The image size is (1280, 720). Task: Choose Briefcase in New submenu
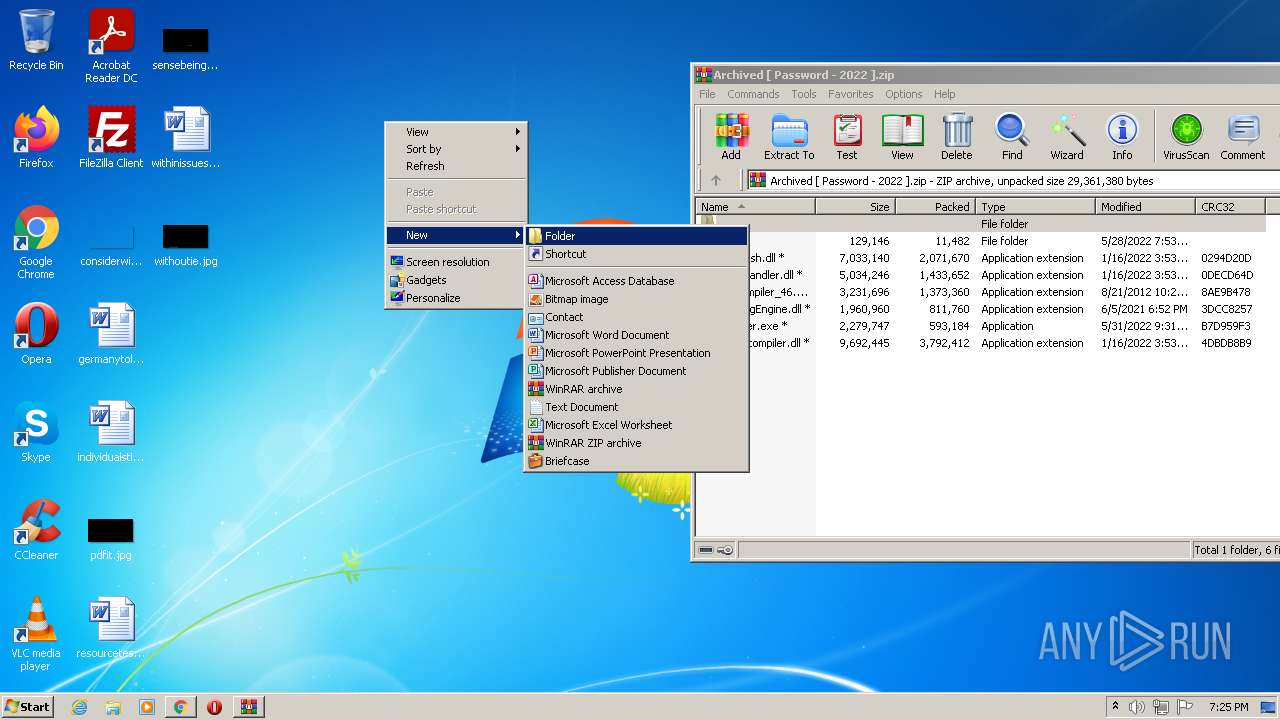tap(637, 461)
